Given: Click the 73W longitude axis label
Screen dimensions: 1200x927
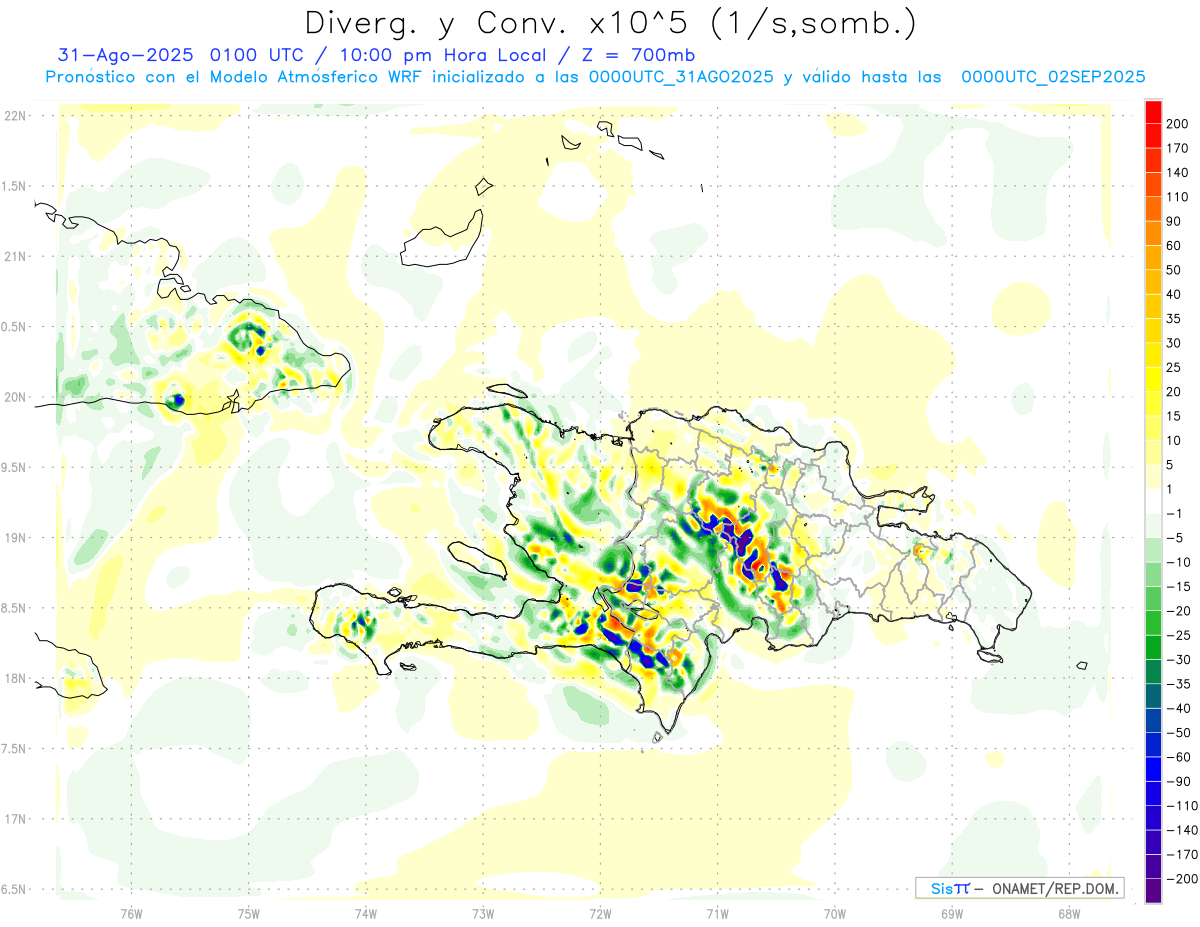Looking at the screenshot, I should (483, 913).
